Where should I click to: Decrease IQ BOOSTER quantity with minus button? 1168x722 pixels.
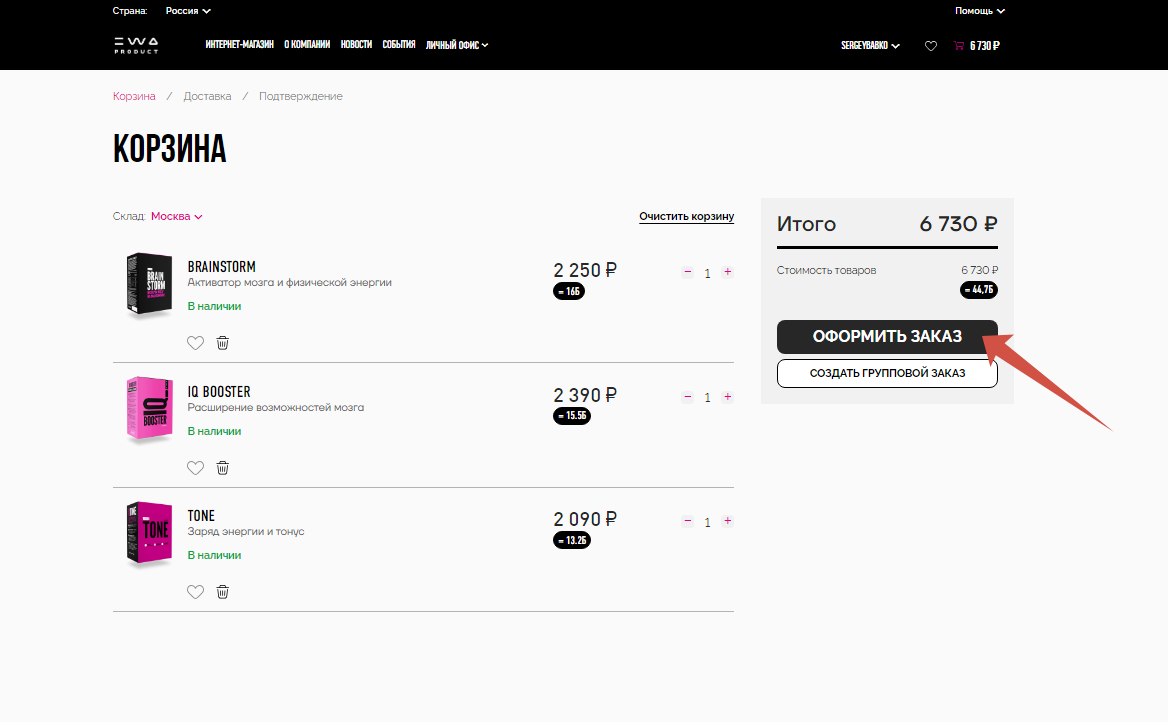tap(687, 397)
